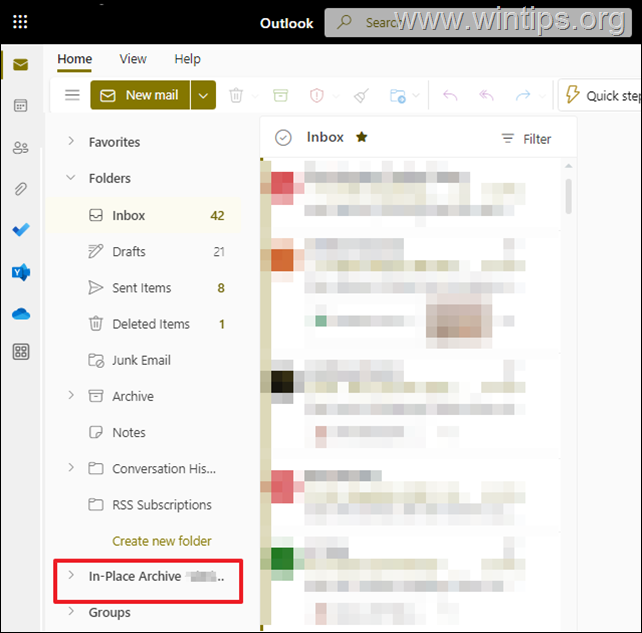The image size is (642, 633).
Task: Open People contacts in the app rail
Action: click(x=20, y=147)
